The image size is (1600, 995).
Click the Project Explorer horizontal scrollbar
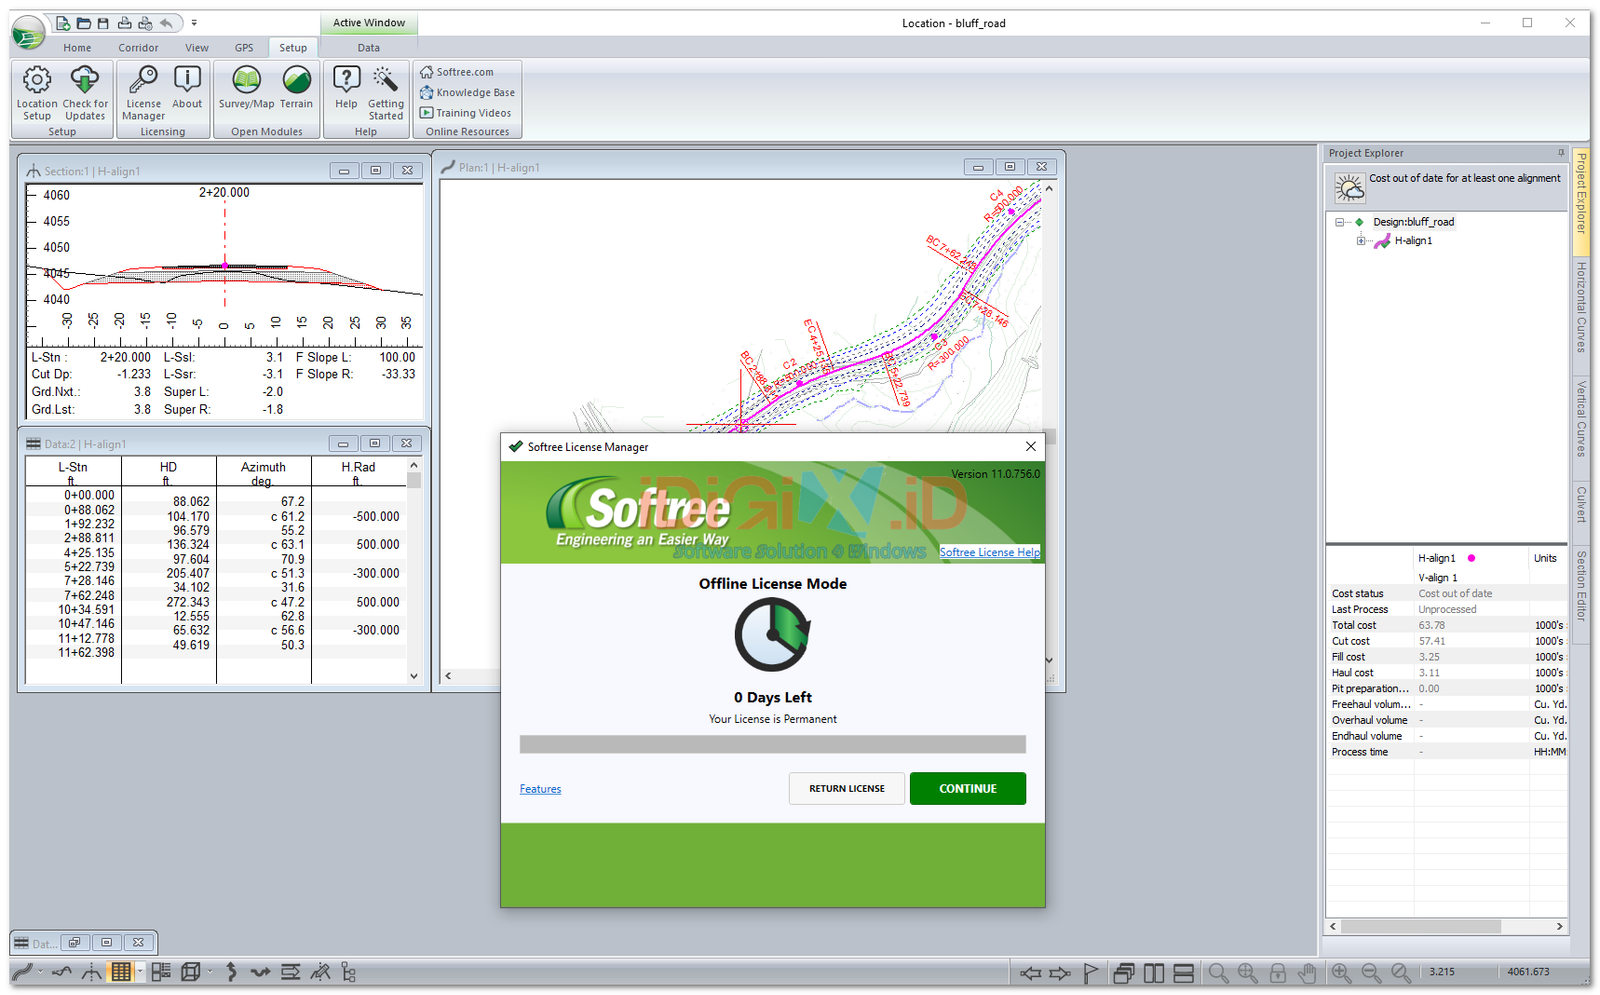click(1446, 927)
